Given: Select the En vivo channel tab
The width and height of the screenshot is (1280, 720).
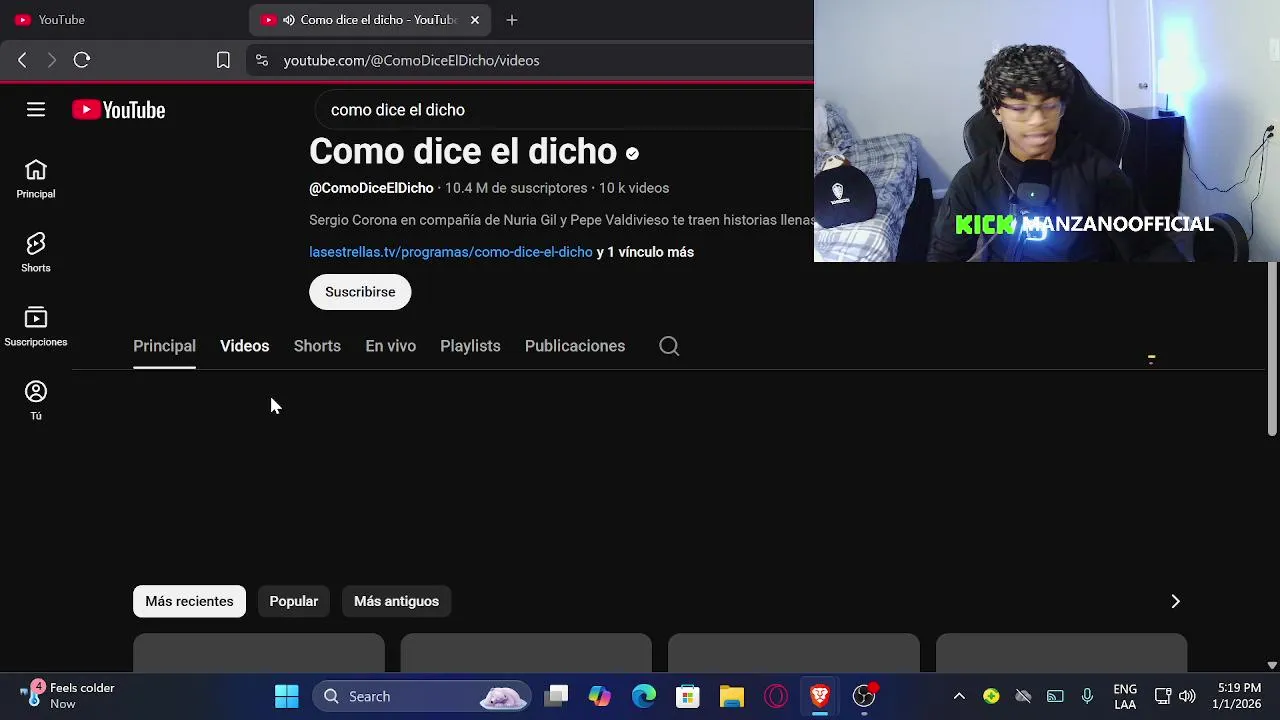Looking at the screenshot, I should [390, 346].
